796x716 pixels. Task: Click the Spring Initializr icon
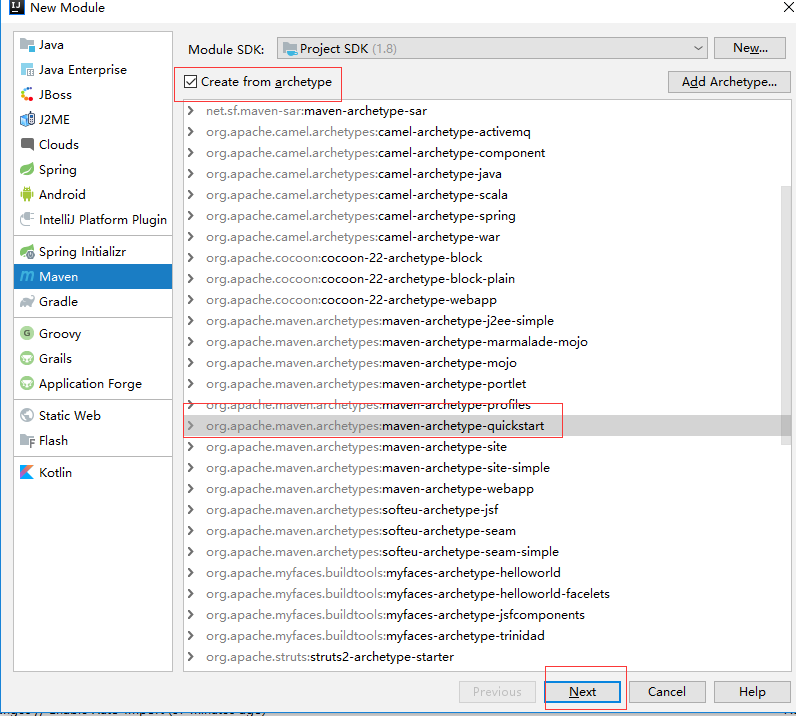27,251
